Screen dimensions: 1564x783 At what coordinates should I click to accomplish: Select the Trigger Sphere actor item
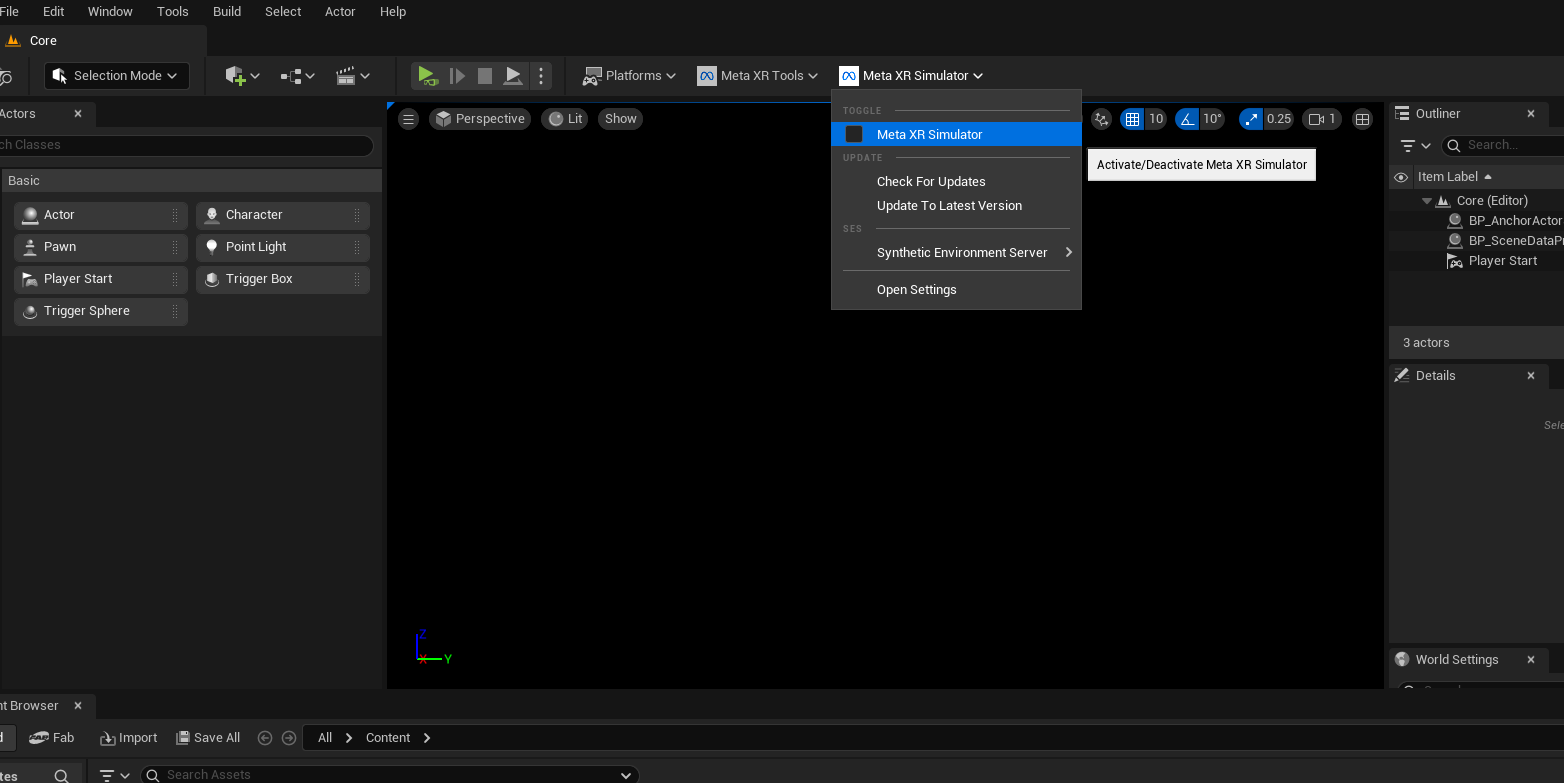coord(101,311)
